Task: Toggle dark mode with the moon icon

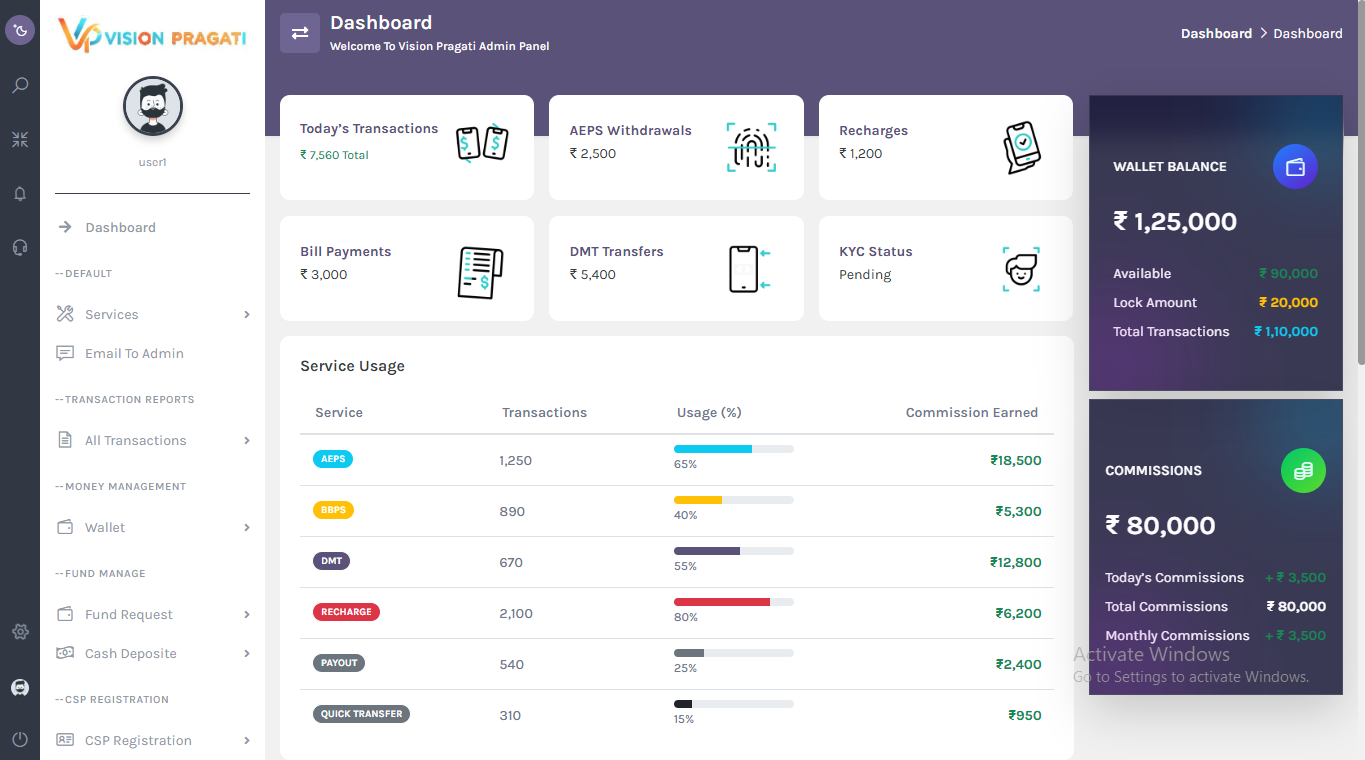Action: pyautogui.click(x=20, y=31)
